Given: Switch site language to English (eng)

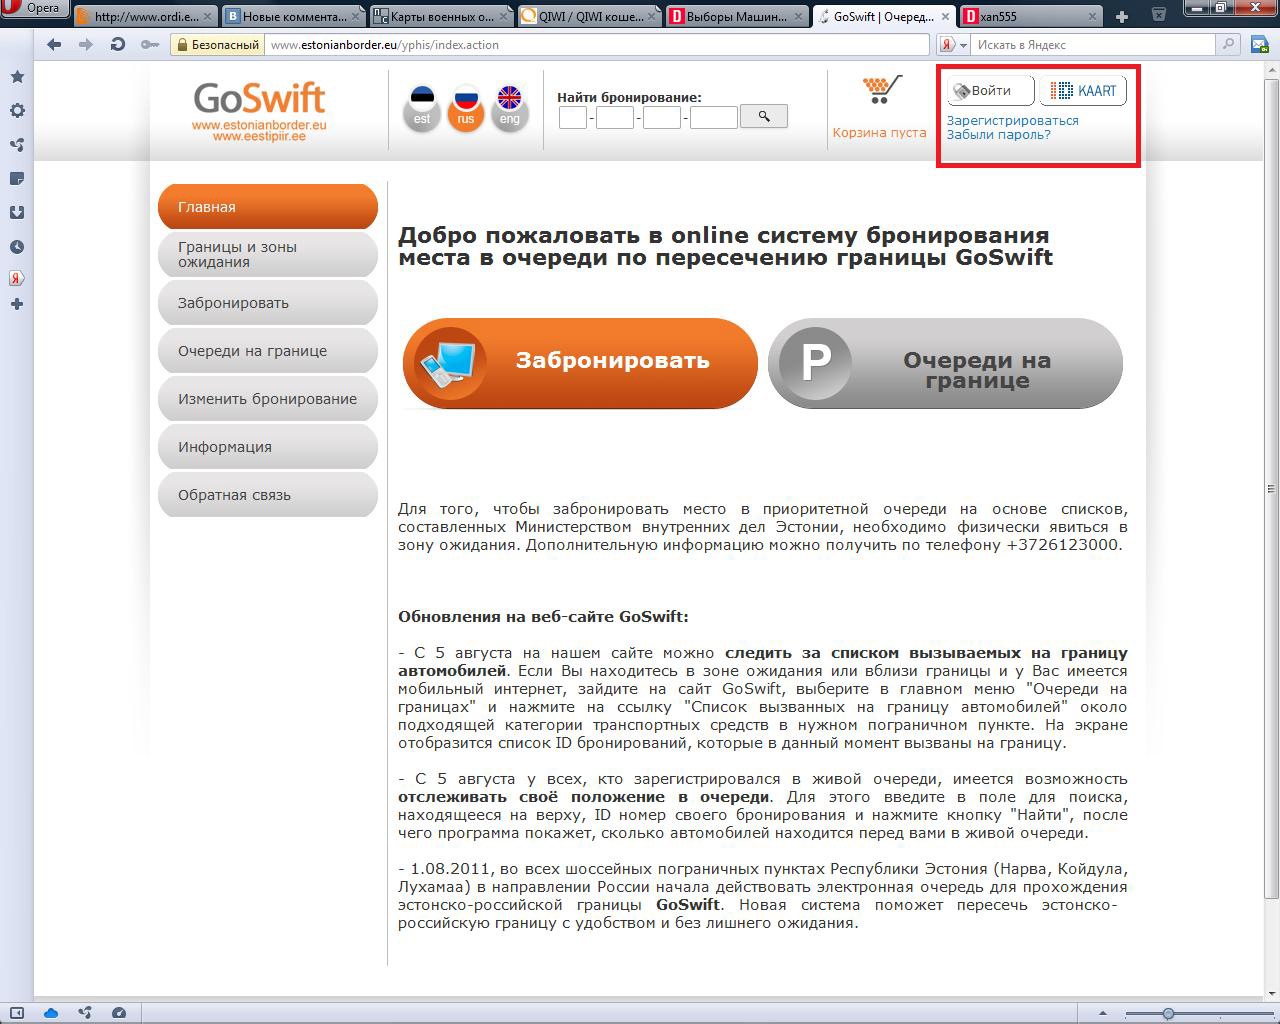Looking at the screenshot, I should (x=510, y=108).
